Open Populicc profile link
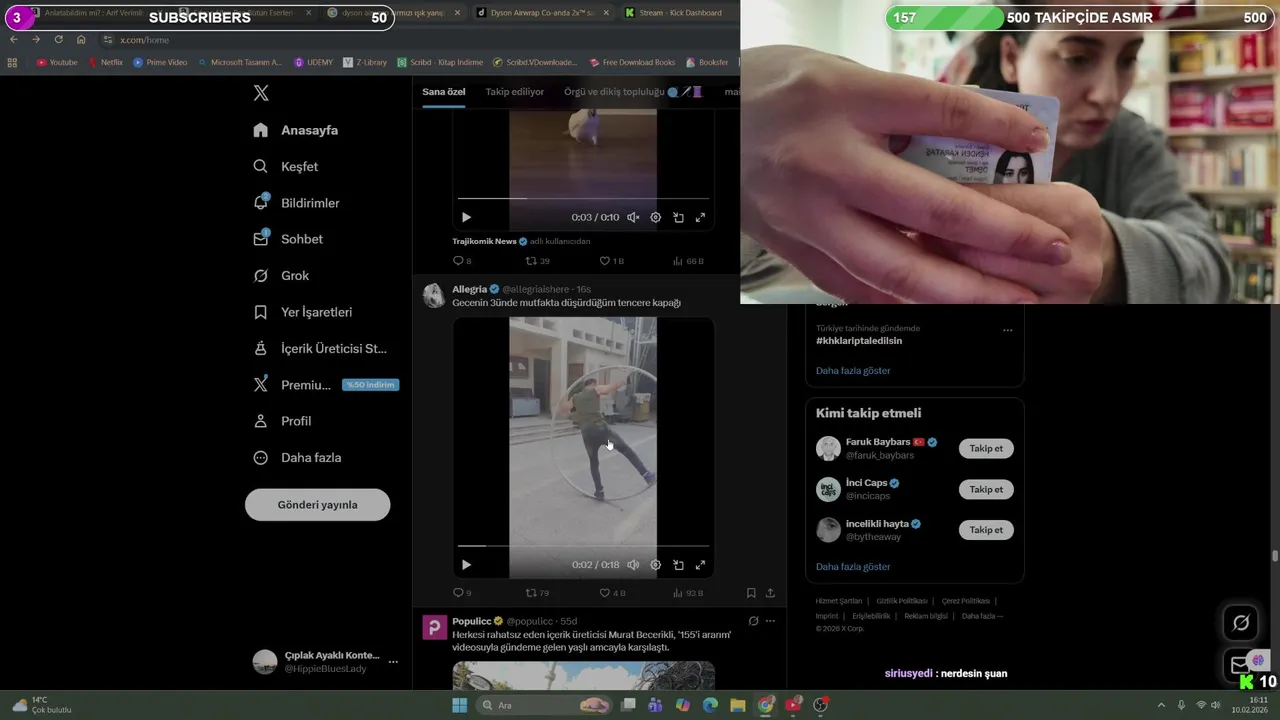 [472, 621]
